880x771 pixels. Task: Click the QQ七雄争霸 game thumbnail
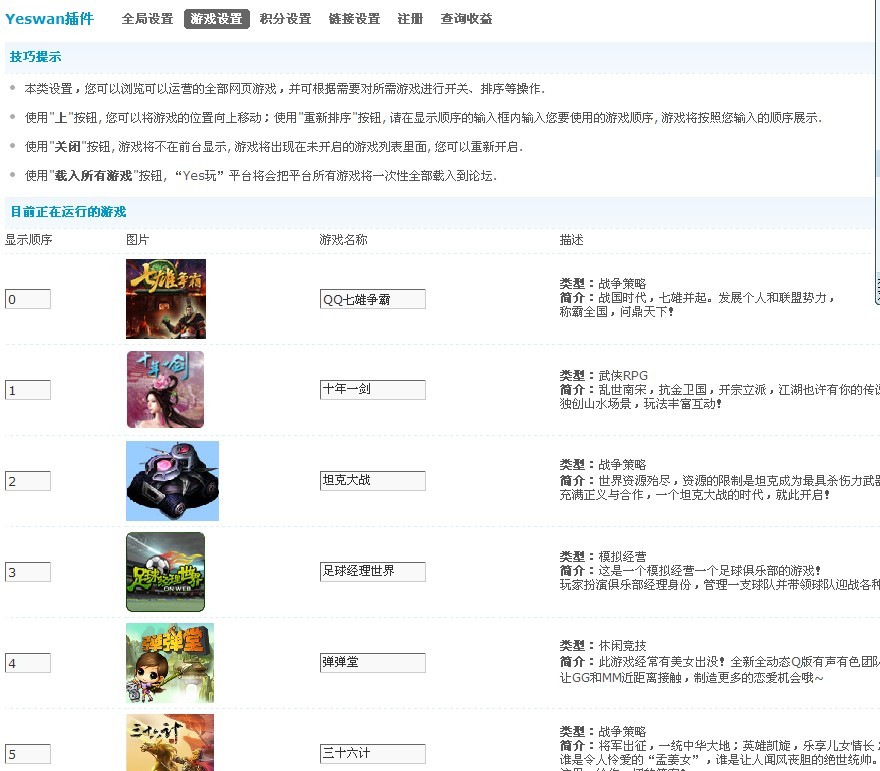tap(166, 299)
